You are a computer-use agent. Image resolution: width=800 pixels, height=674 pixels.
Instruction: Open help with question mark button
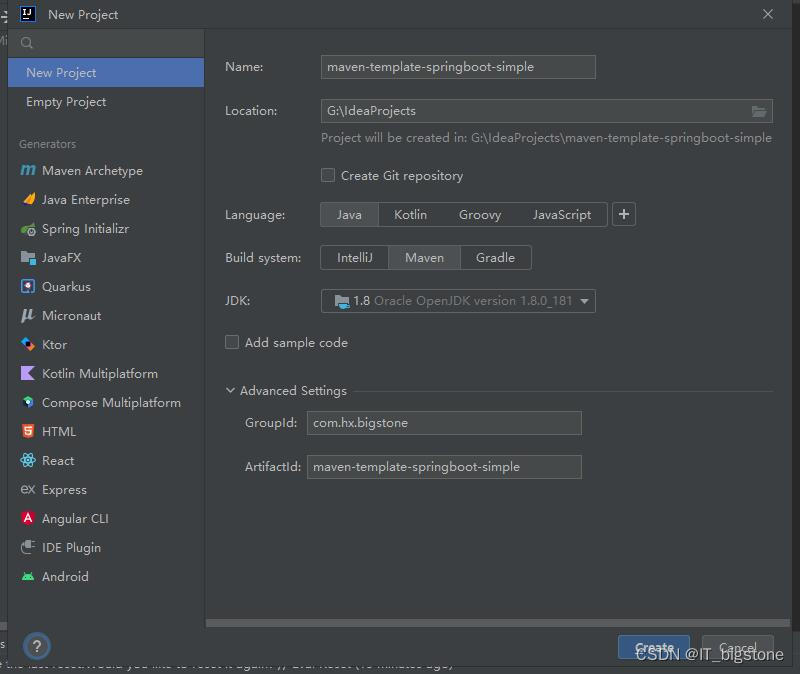tap(37, 646)
